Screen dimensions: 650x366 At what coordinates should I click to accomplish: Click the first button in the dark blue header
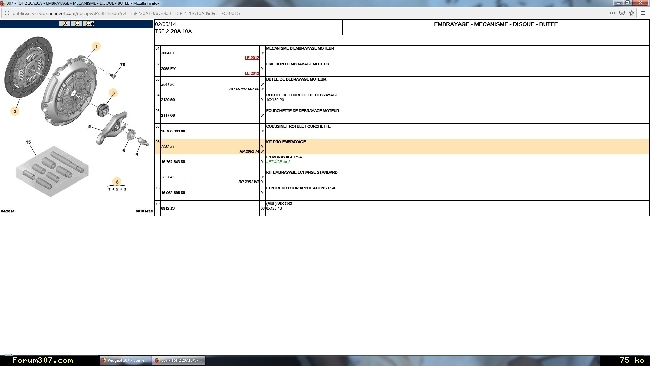(64, 24)
